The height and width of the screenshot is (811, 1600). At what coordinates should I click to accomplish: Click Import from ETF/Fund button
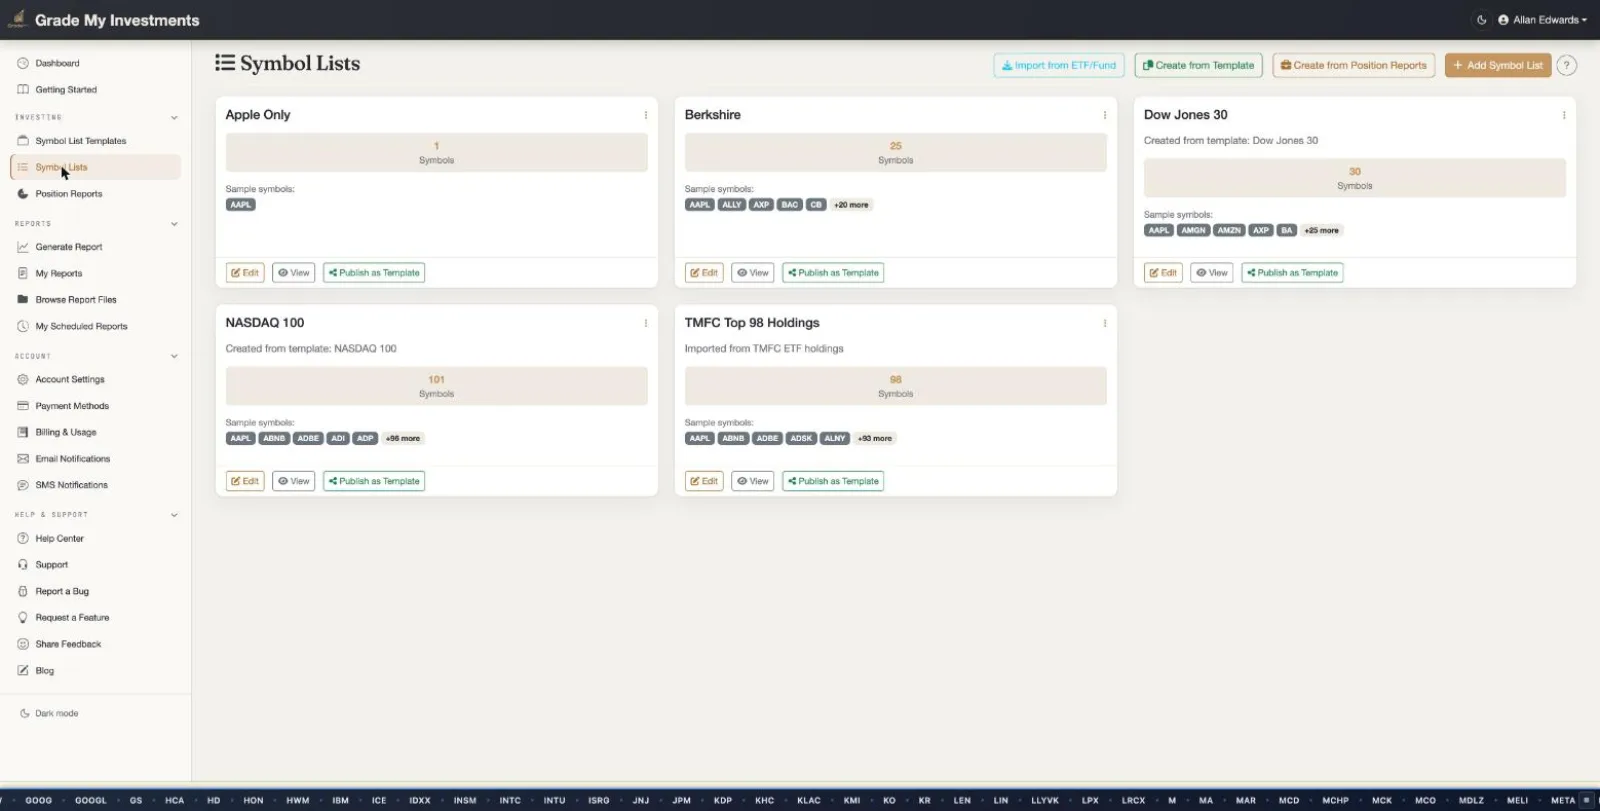[x=1059, y=65]
